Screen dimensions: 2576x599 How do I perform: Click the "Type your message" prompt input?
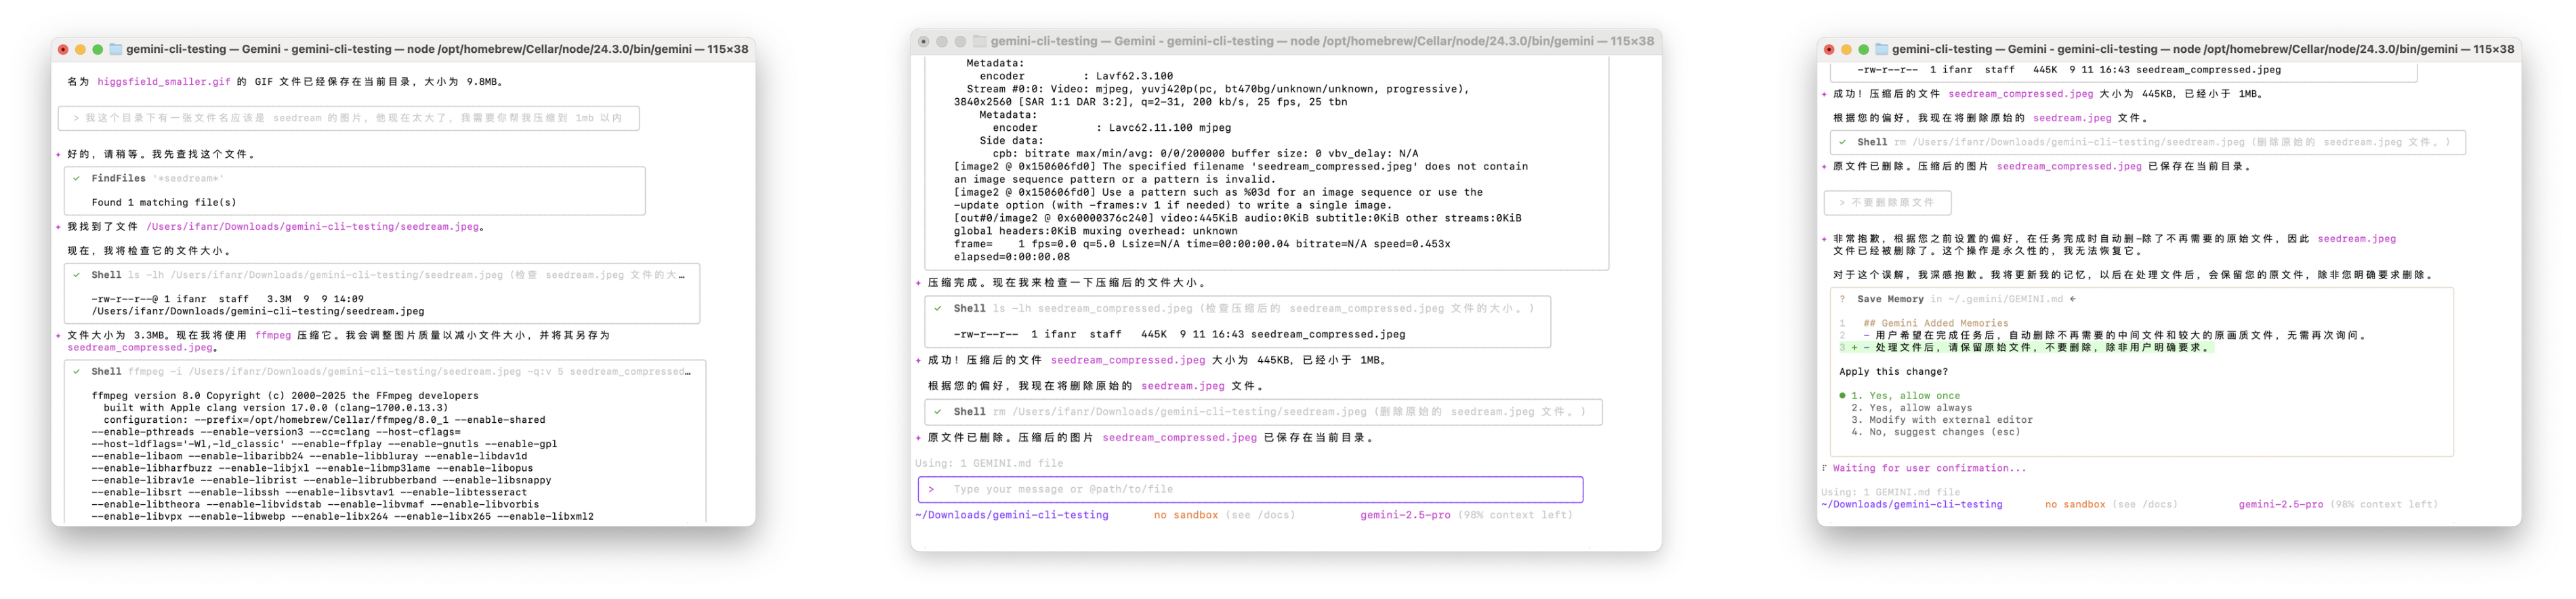[x=1250, y=489]
